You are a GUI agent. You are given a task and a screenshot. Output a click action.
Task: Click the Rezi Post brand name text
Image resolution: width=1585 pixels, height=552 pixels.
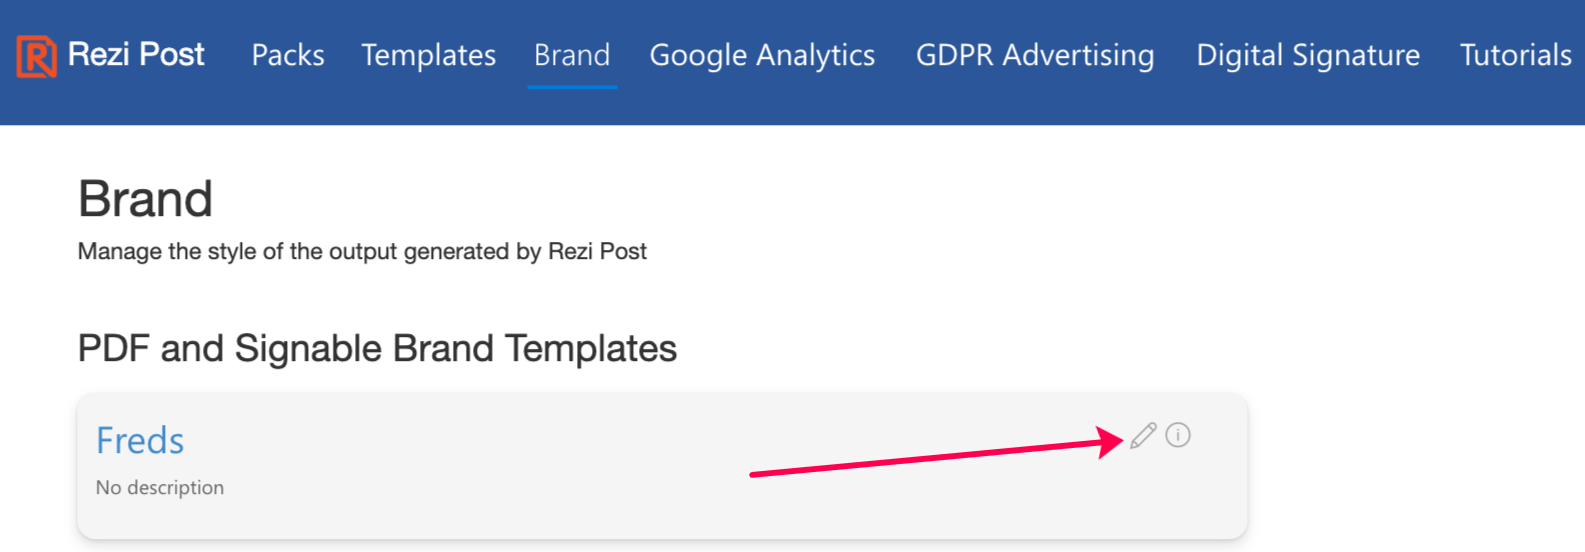click(x=136, y=54)
